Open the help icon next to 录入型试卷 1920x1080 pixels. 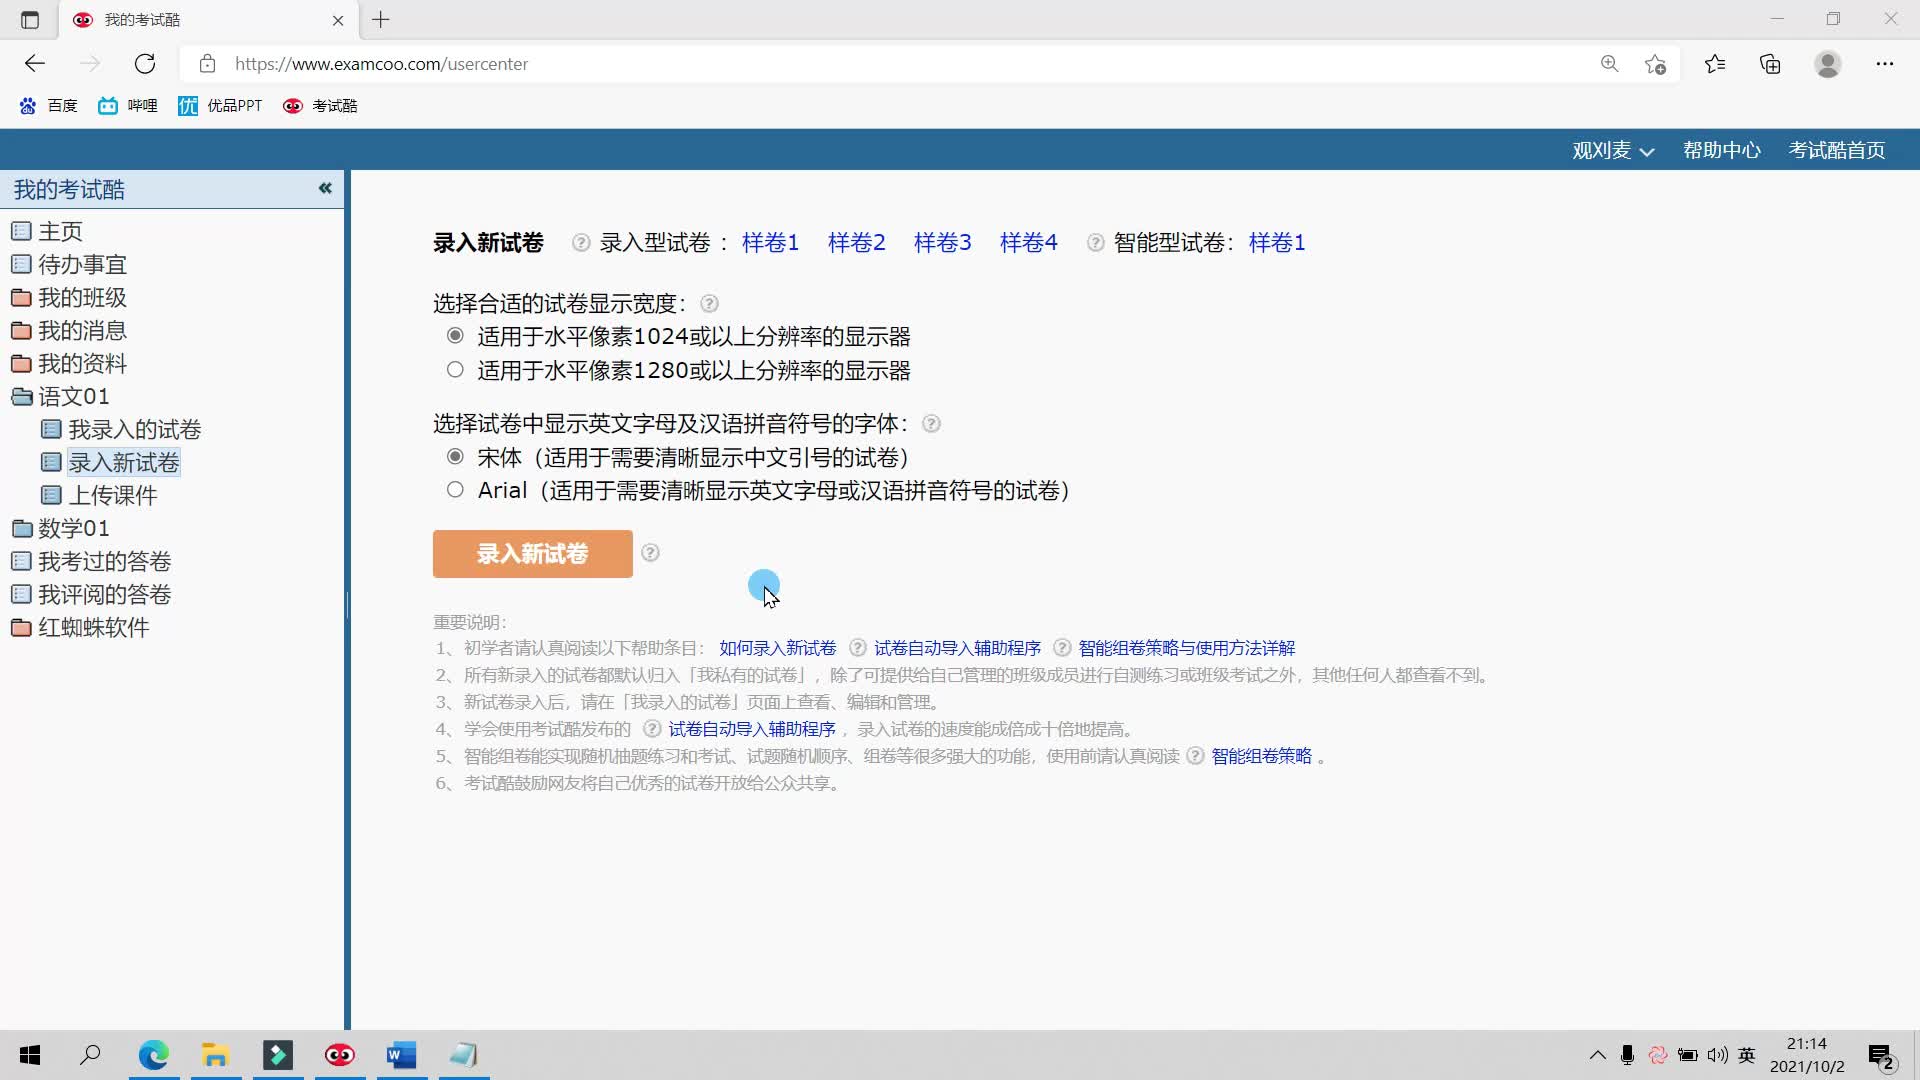point(581,243)
